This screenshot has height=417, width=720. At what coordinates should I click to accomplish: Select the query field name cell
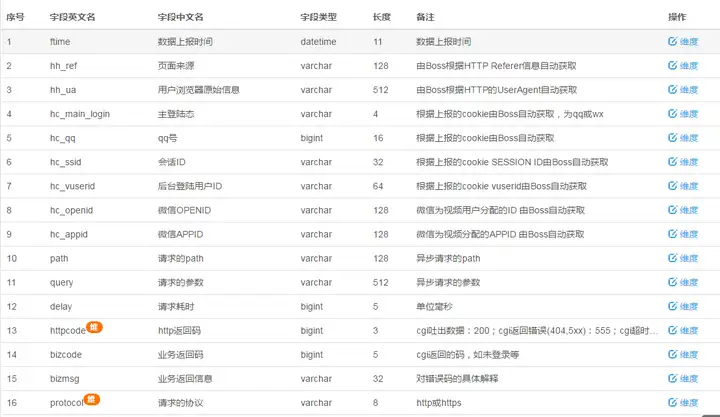[62, 283]
